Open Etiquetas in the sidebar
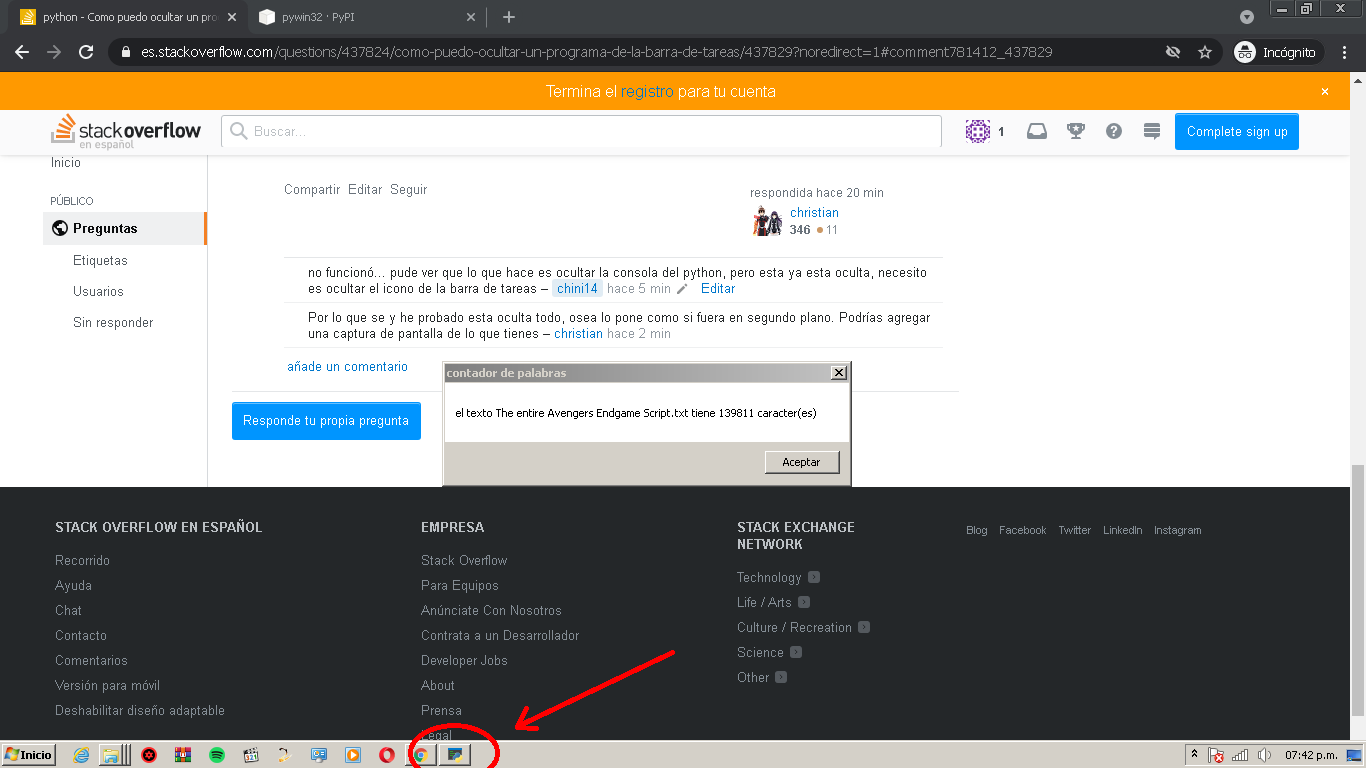This screenshot has height=768, width=1366. (x=100, y=260)
